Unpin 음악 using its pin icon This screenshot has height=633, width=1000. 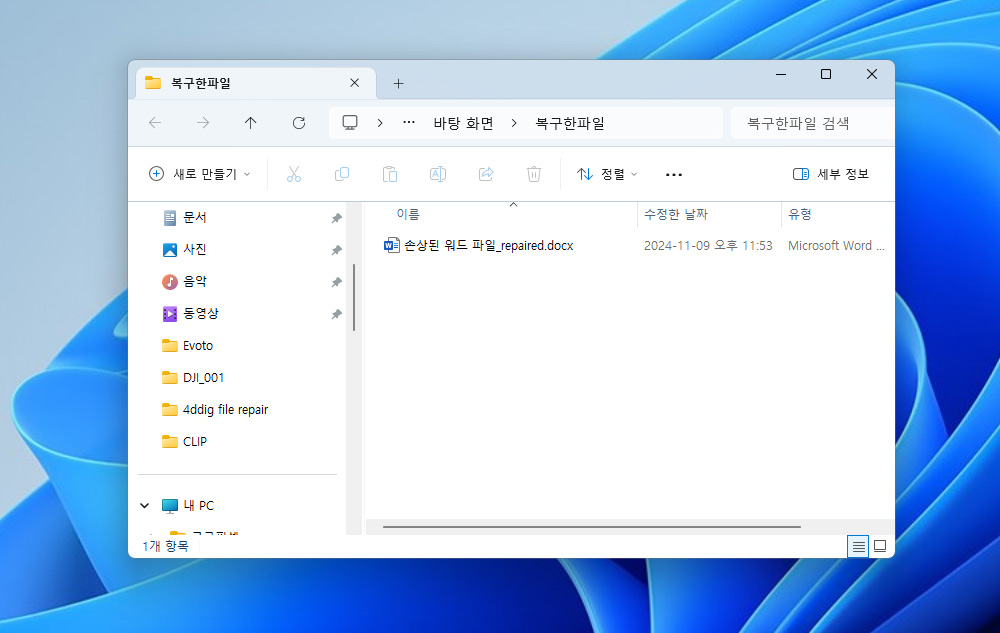pyautogui.click(x=336, y=282)
